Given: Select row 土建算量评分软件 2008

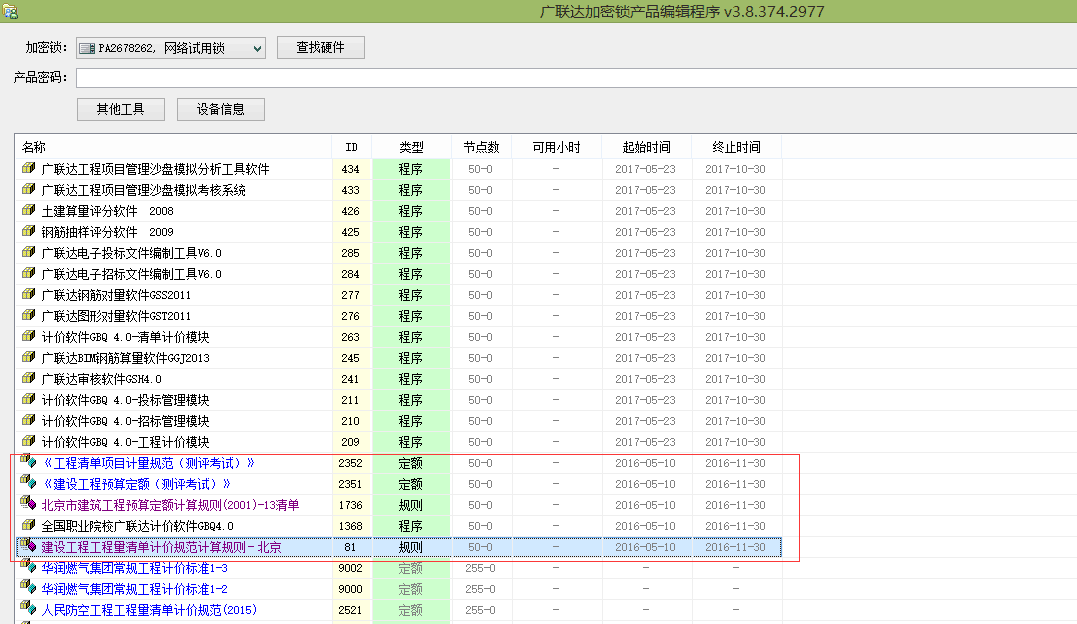Looking at the screenshot, I should (x=398, y=211).
